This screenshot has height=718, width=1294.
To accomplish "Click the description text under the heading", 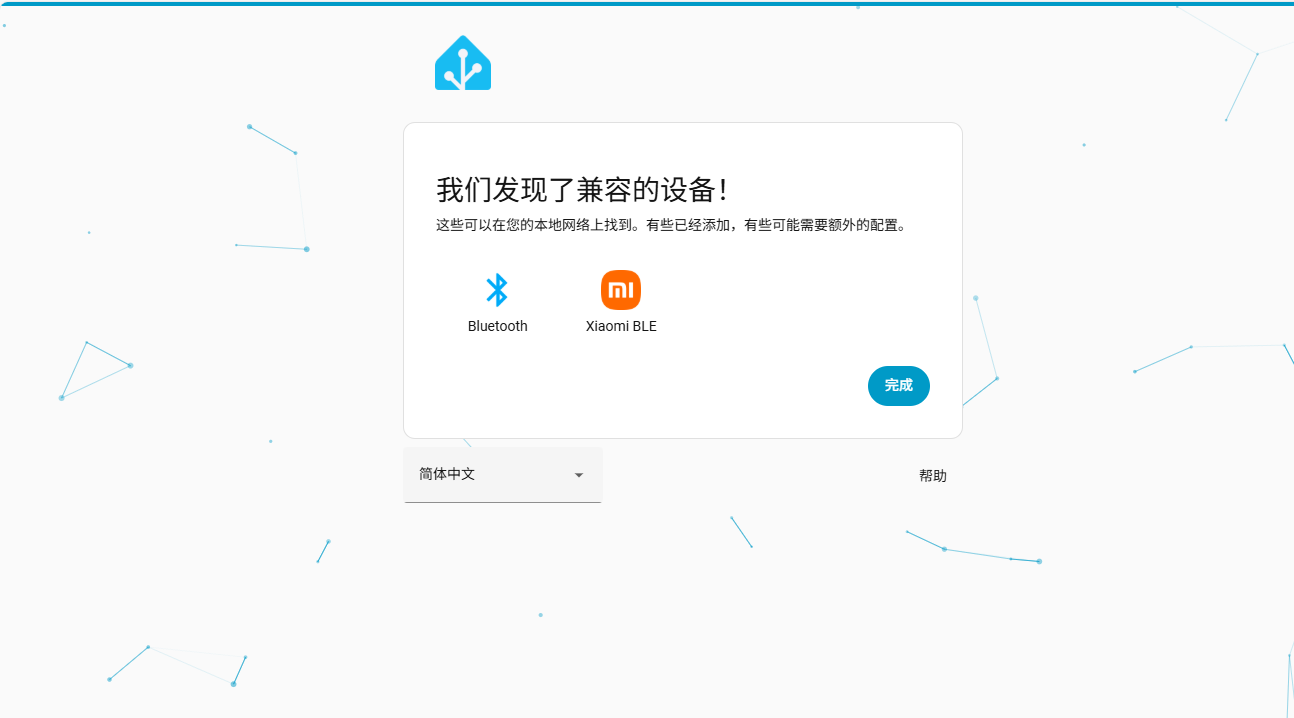I will [670, 225].
